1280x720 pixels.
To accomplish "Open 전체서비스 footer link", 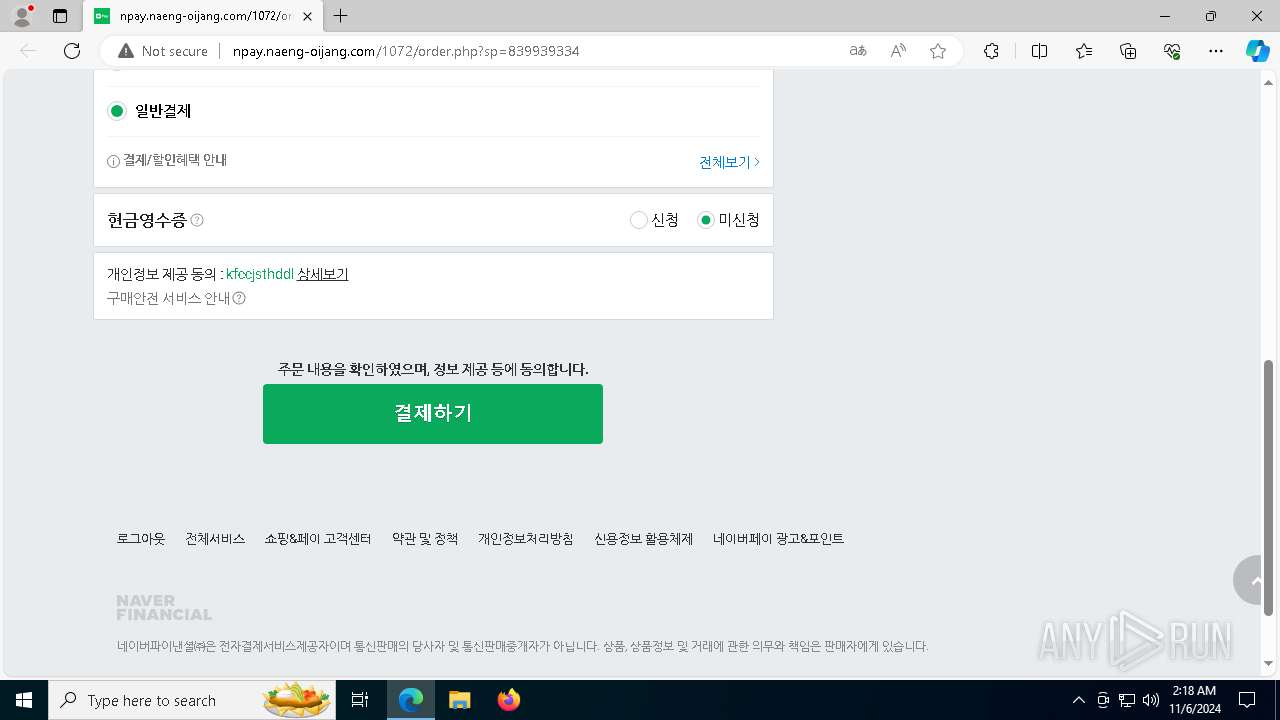I will pyautogui.click(x=215, y=538).
